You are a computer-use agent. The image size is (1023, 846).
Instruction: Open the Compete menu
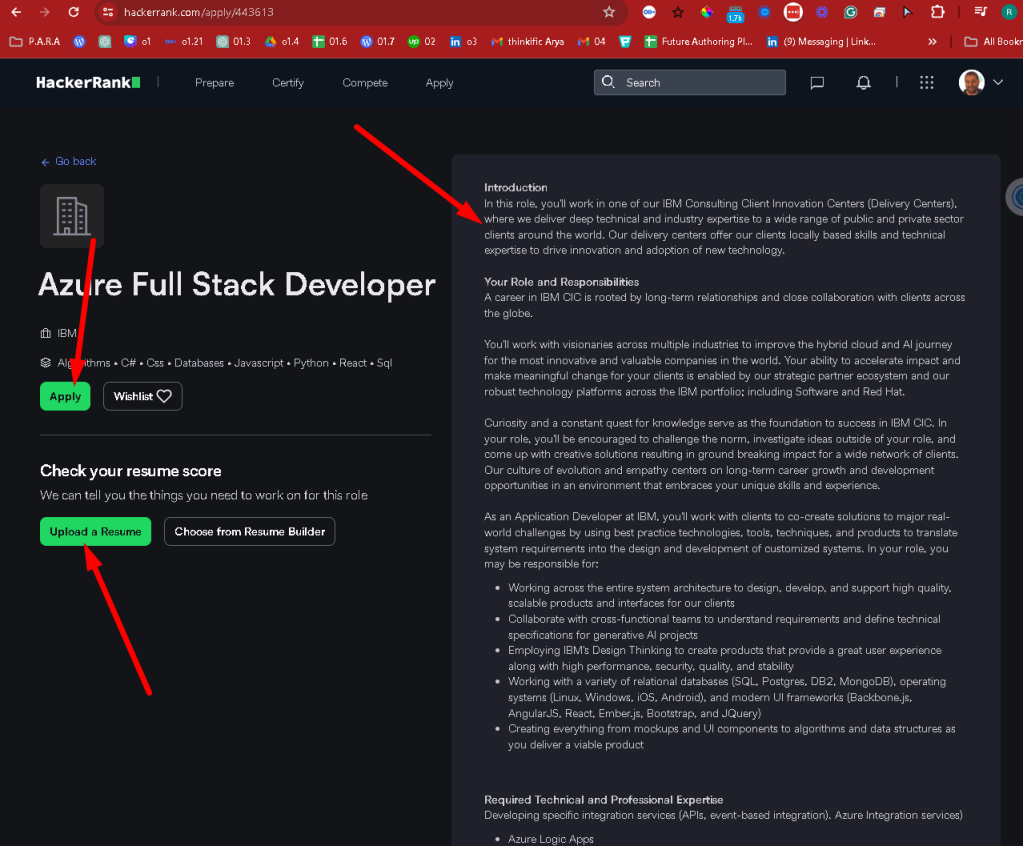[365, 83]
